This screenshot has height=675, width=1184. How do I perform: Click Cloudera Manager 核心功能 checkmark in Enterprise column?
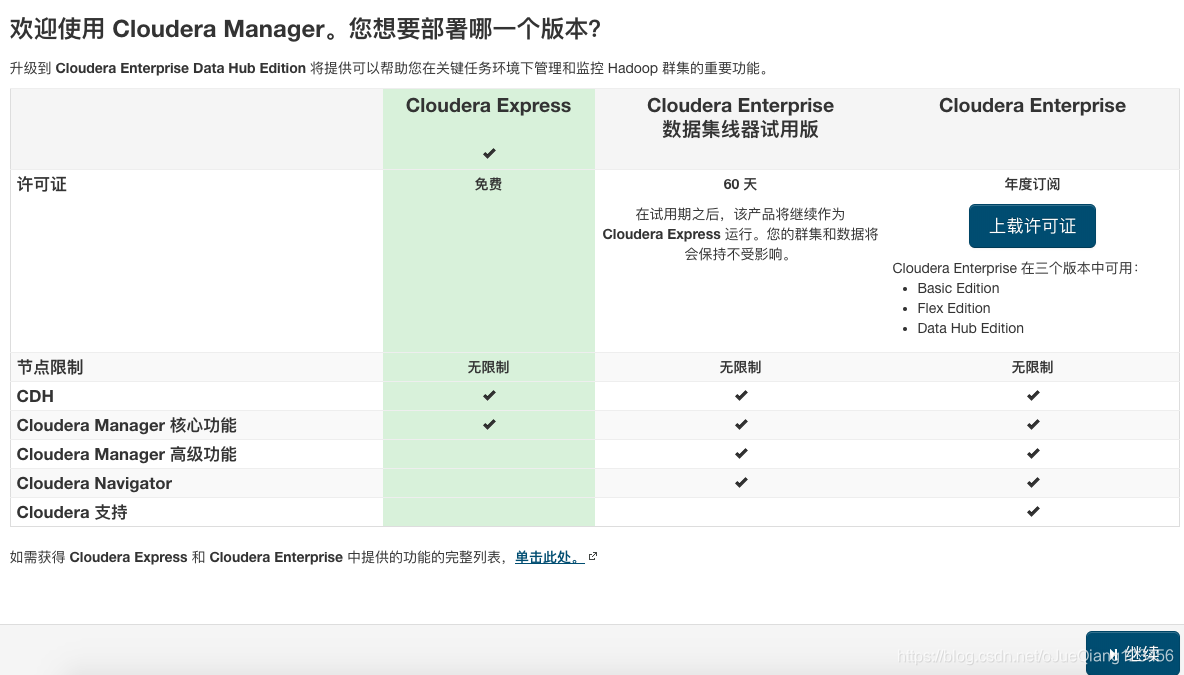coord(1033,424)
